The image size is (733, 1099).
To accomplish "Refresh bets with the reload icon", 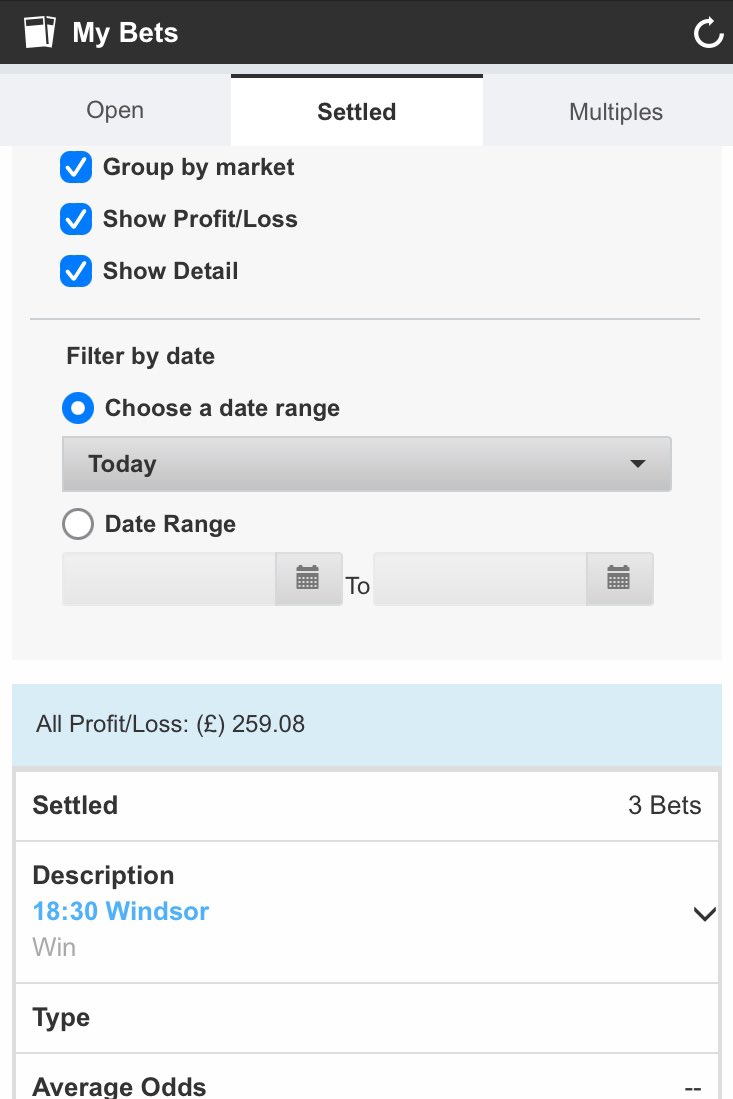I will pyautogui.click(x=708, y=33).
